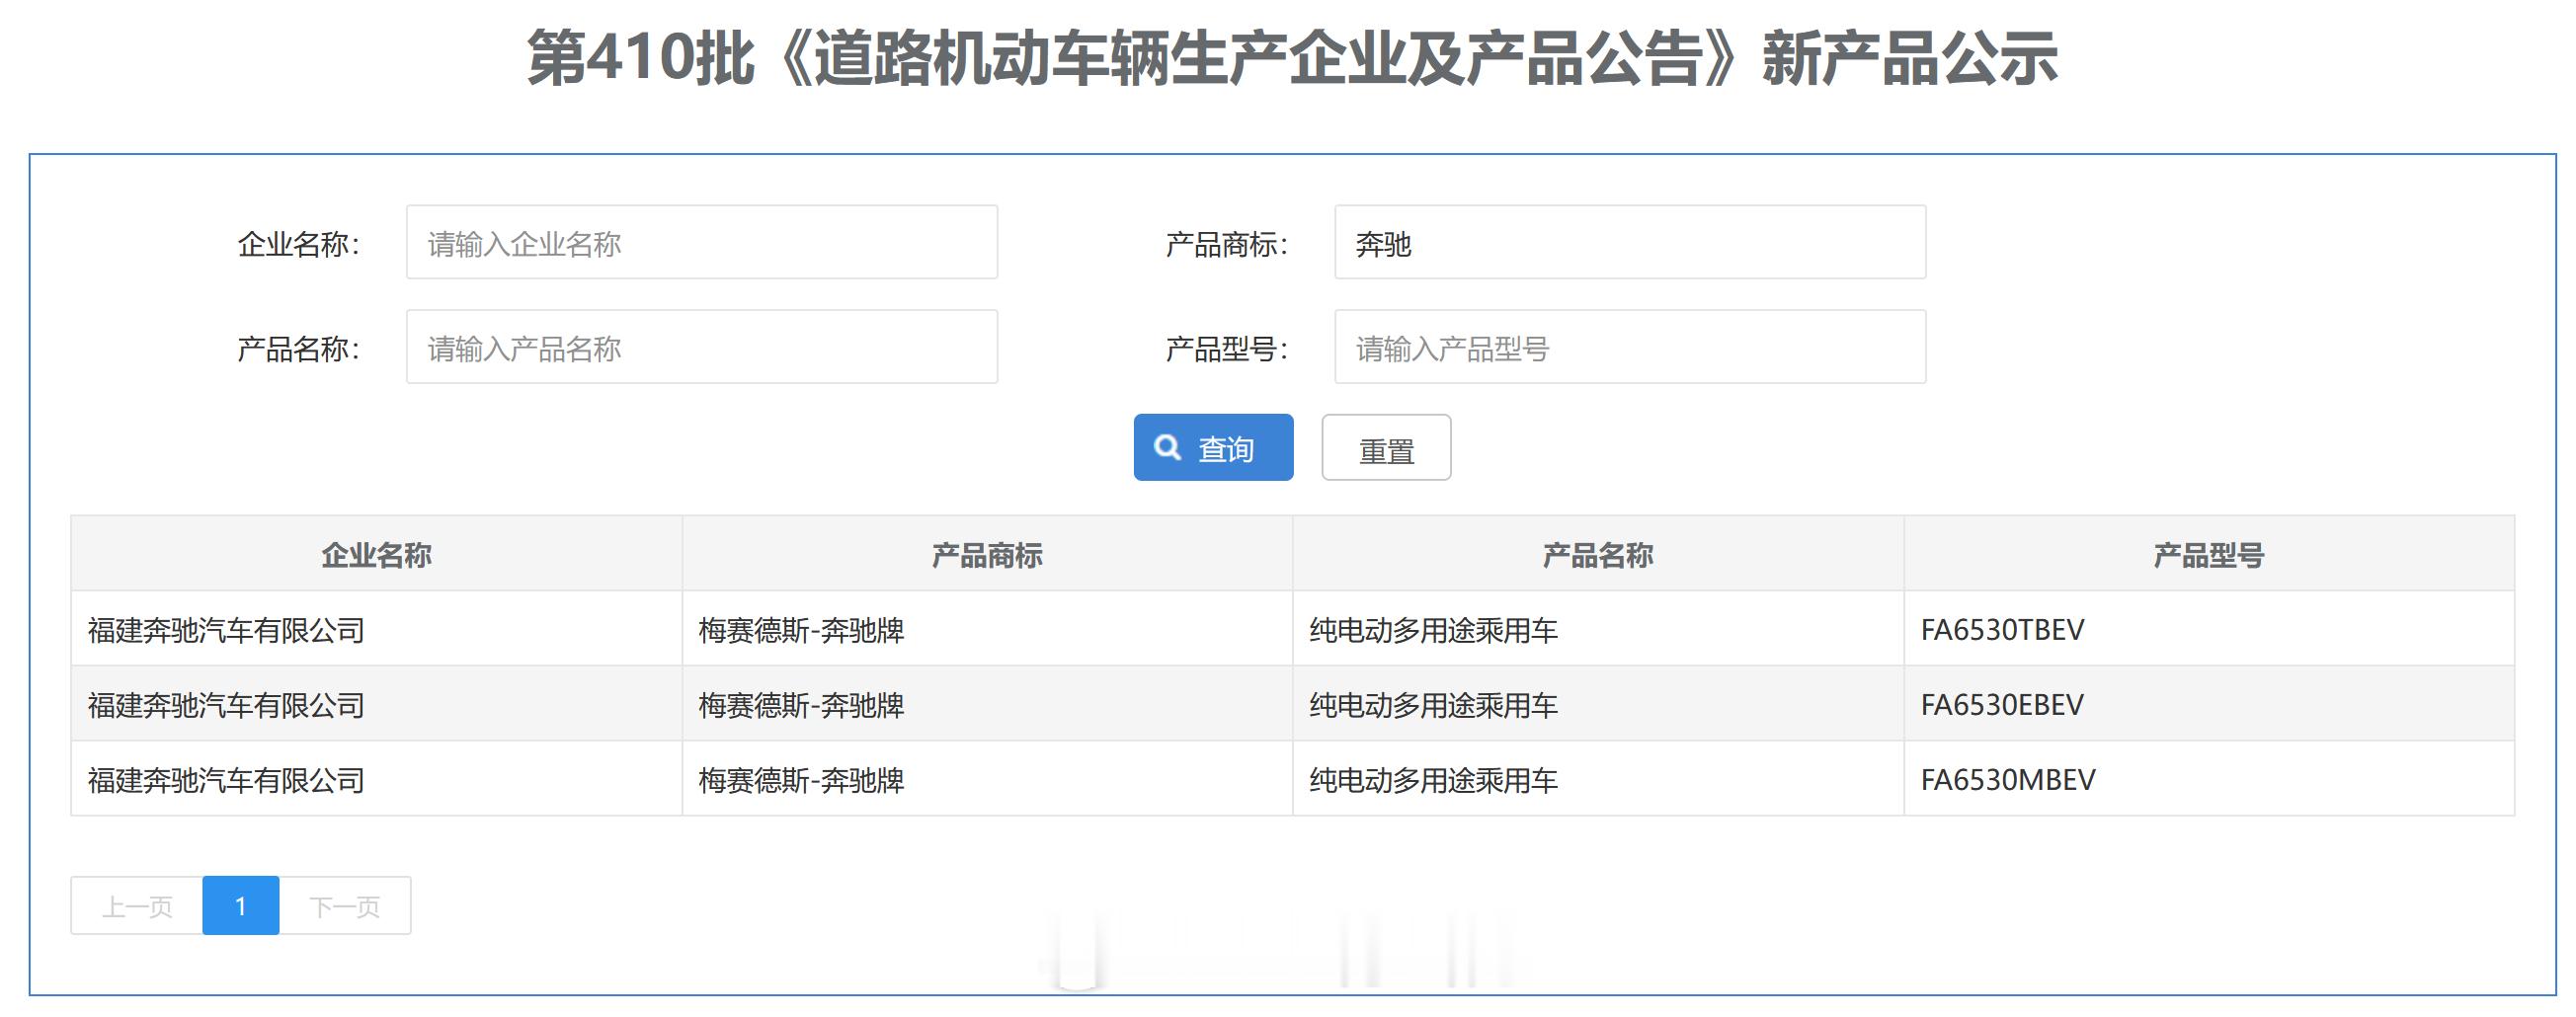Screen dimensions: 2576x1017
Task: Click company name in FA6530EBEV row
Action: point(226,705)
